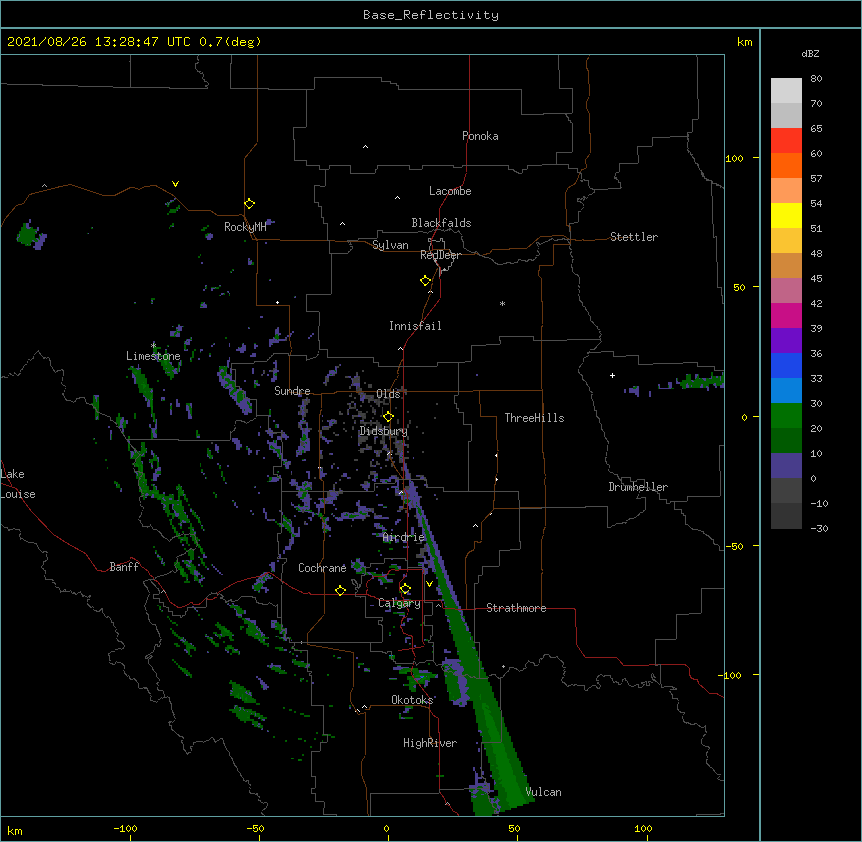Click the yellow marker south of RedDeer

[x=425, y=281]
